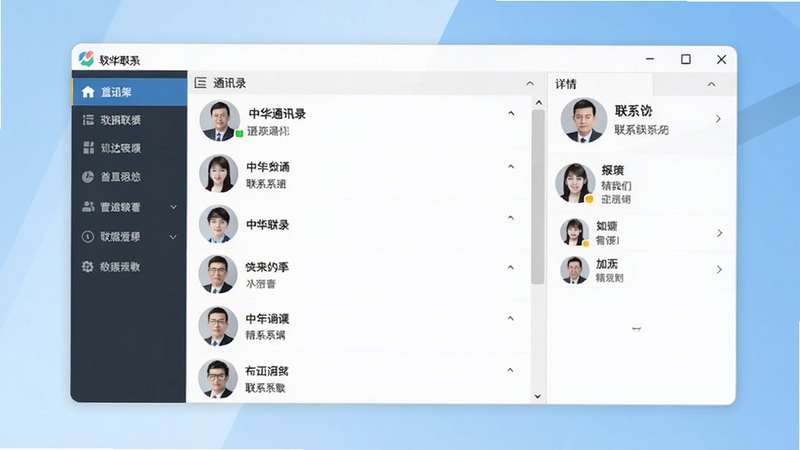Image resolution: width=800 pixels, height=450 pixels.
Task: Click the 如娜 avatar in details
Action: [574, 232]
